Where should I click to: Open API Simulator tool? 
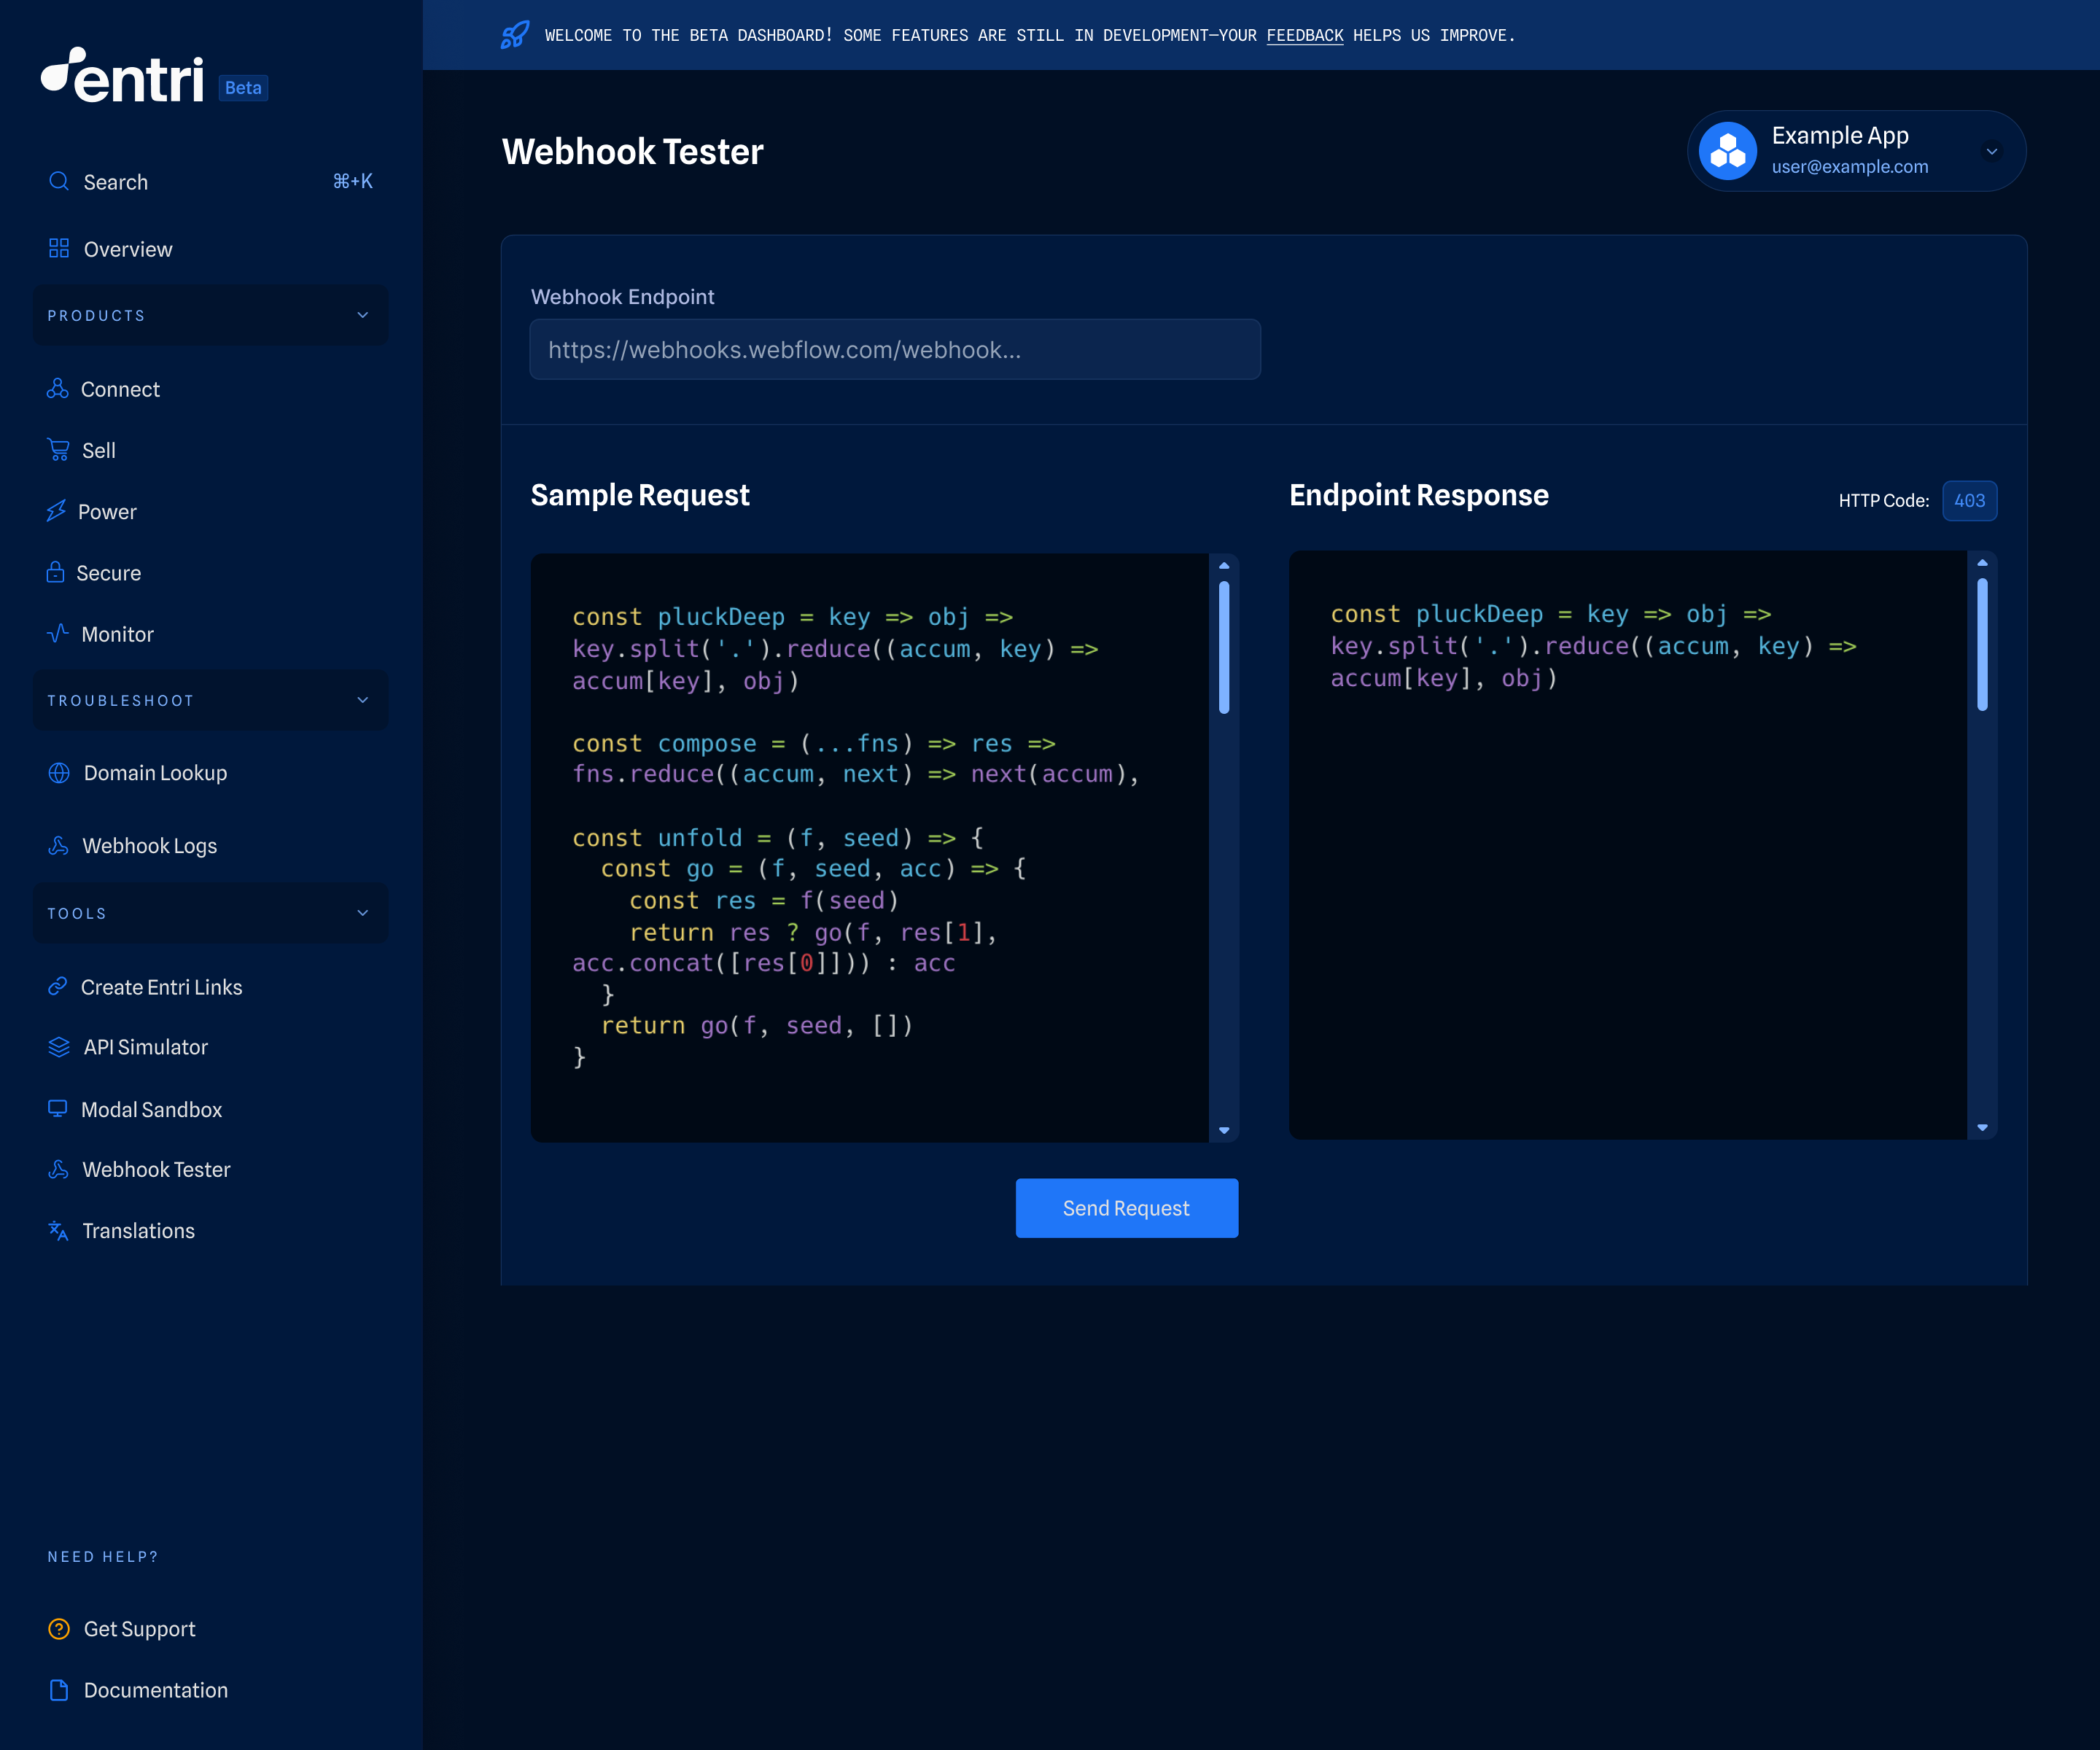coord(145,1047)
